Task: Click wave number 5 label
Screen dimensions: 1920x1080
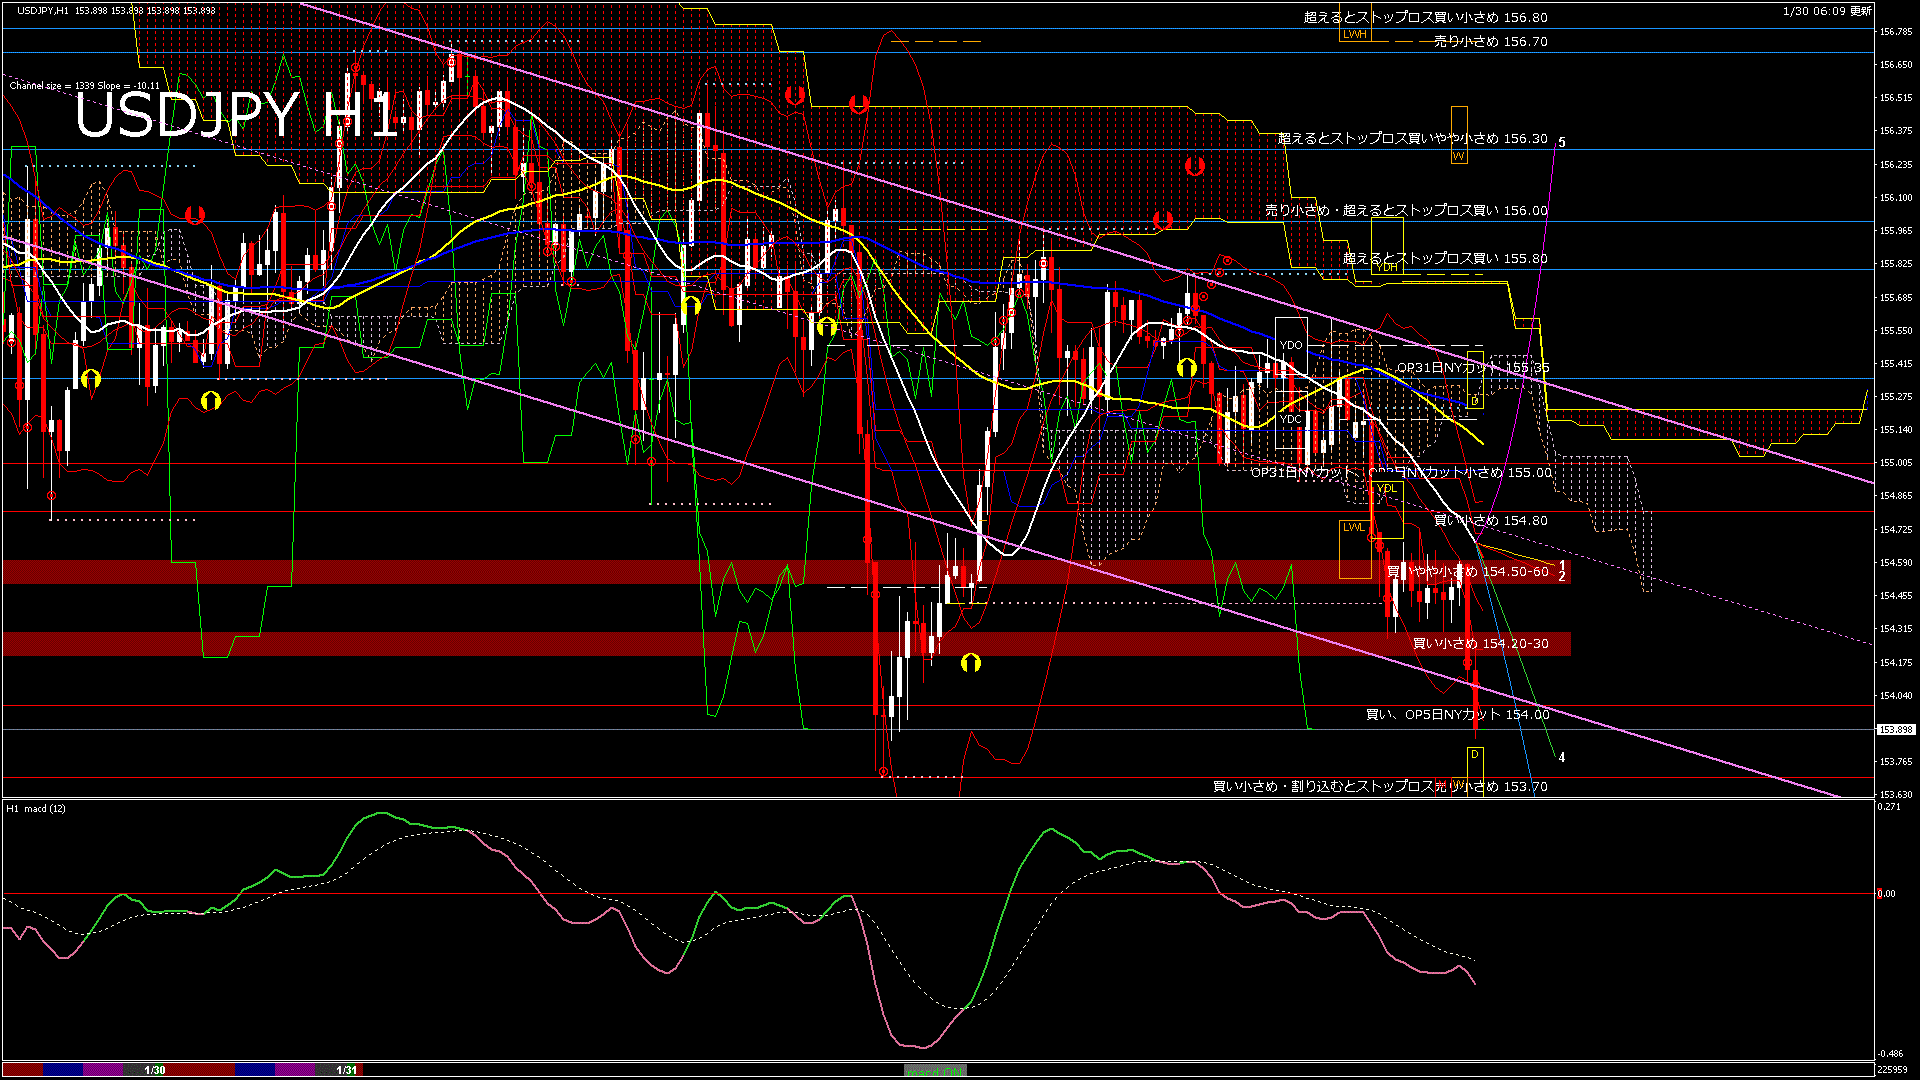Action: (x=1562, y=143)
